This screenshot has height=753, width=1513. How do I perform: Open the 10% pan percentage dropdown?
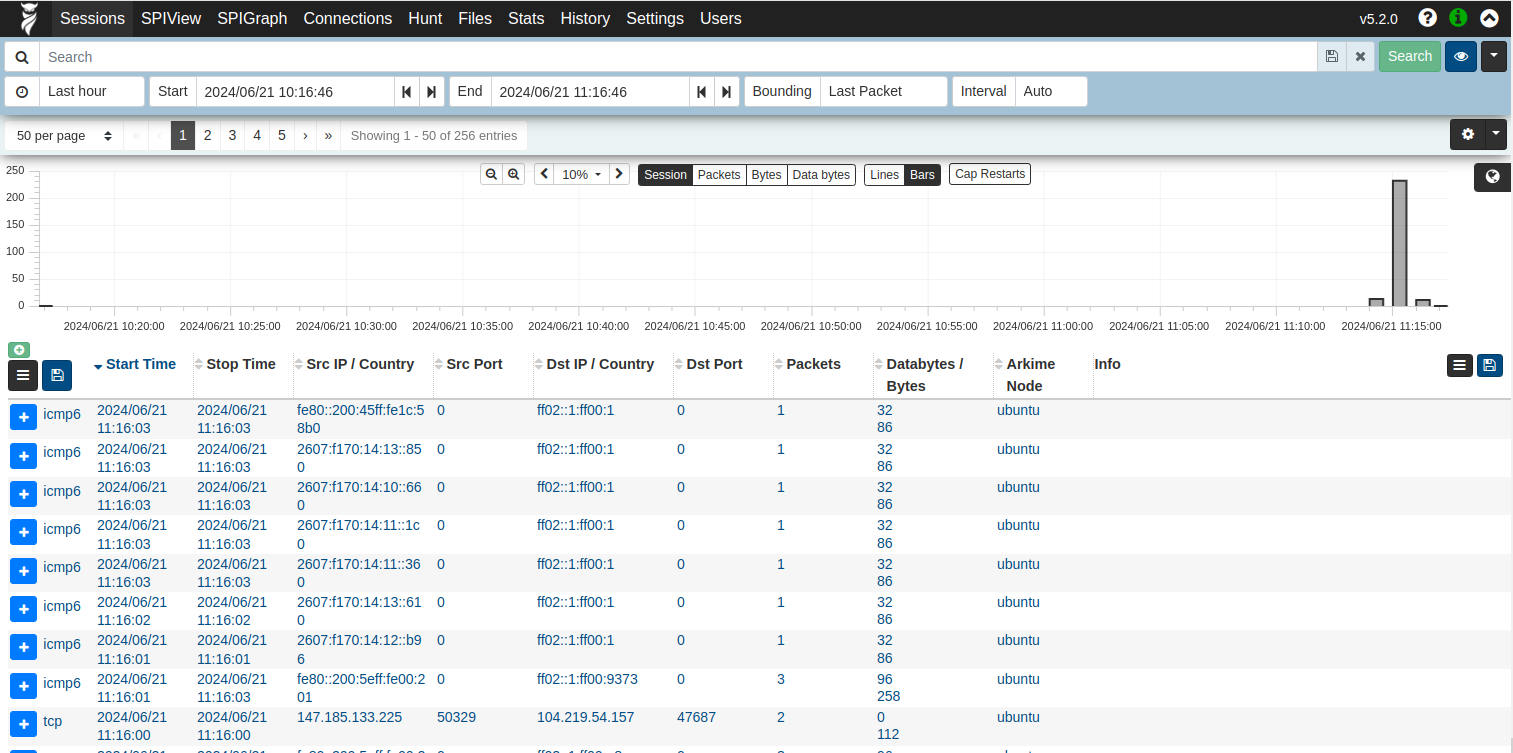coord(582,174)
